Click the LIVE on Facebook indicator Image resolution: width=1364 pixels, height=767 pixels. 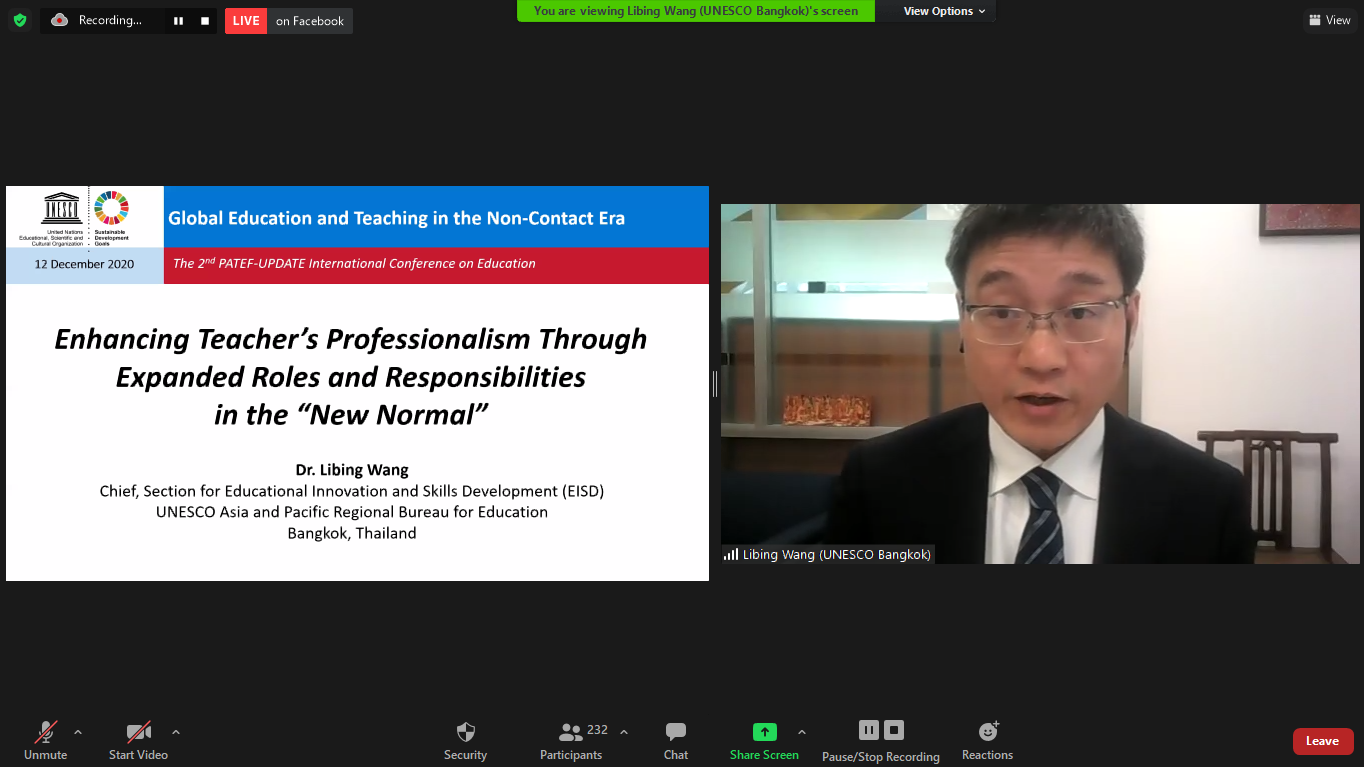pos(289,21)
